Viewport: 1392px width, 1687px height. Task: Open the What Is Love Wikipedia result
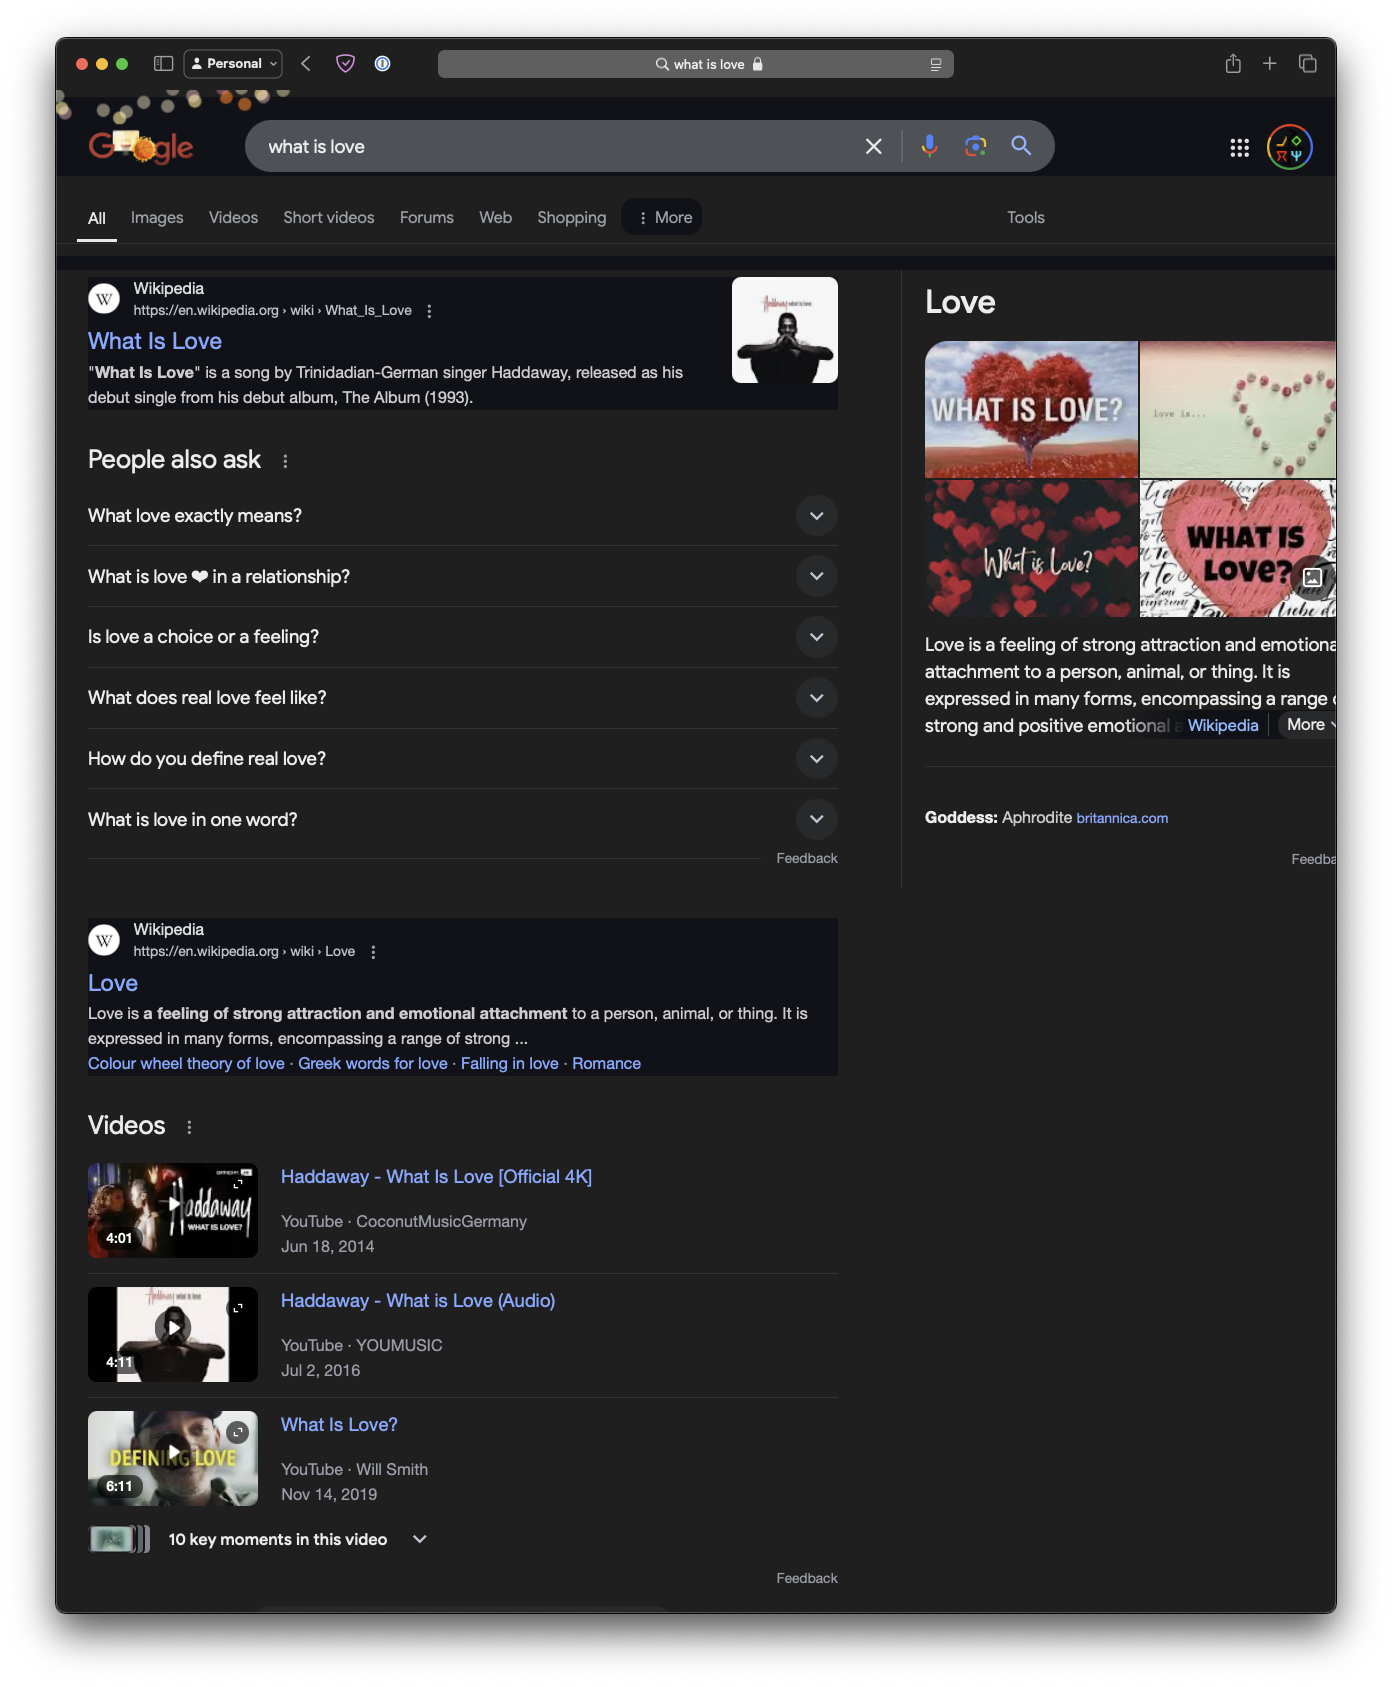pos(155,341)
